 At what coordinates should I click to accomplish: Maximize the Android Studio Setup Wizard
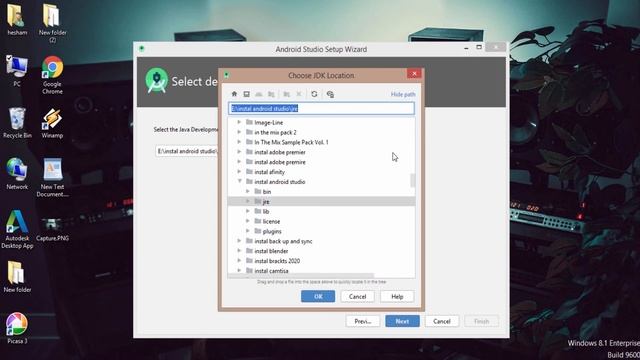(479, 47)
